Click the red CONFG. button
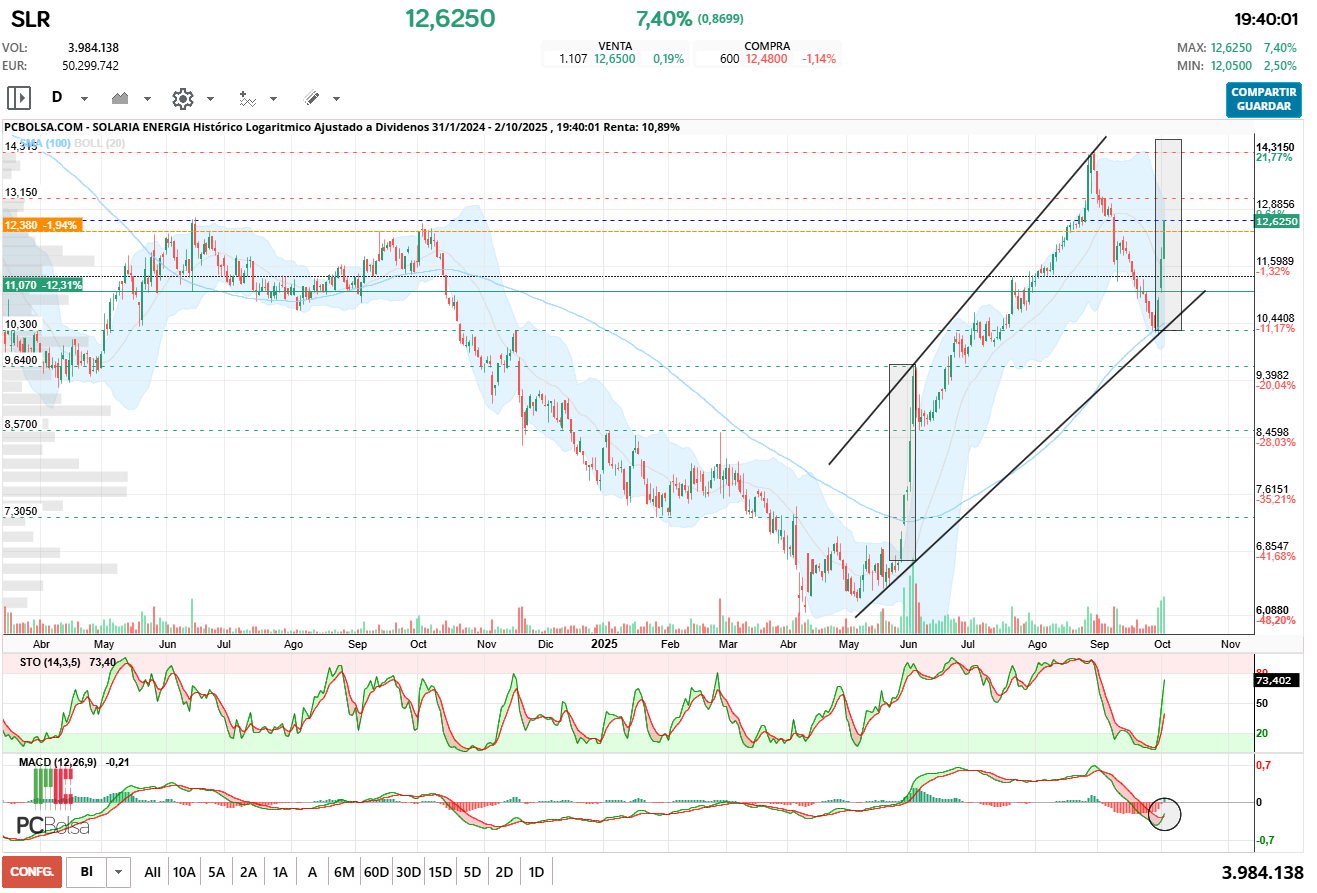This screenshot has height=893, width=1317. 32,872
